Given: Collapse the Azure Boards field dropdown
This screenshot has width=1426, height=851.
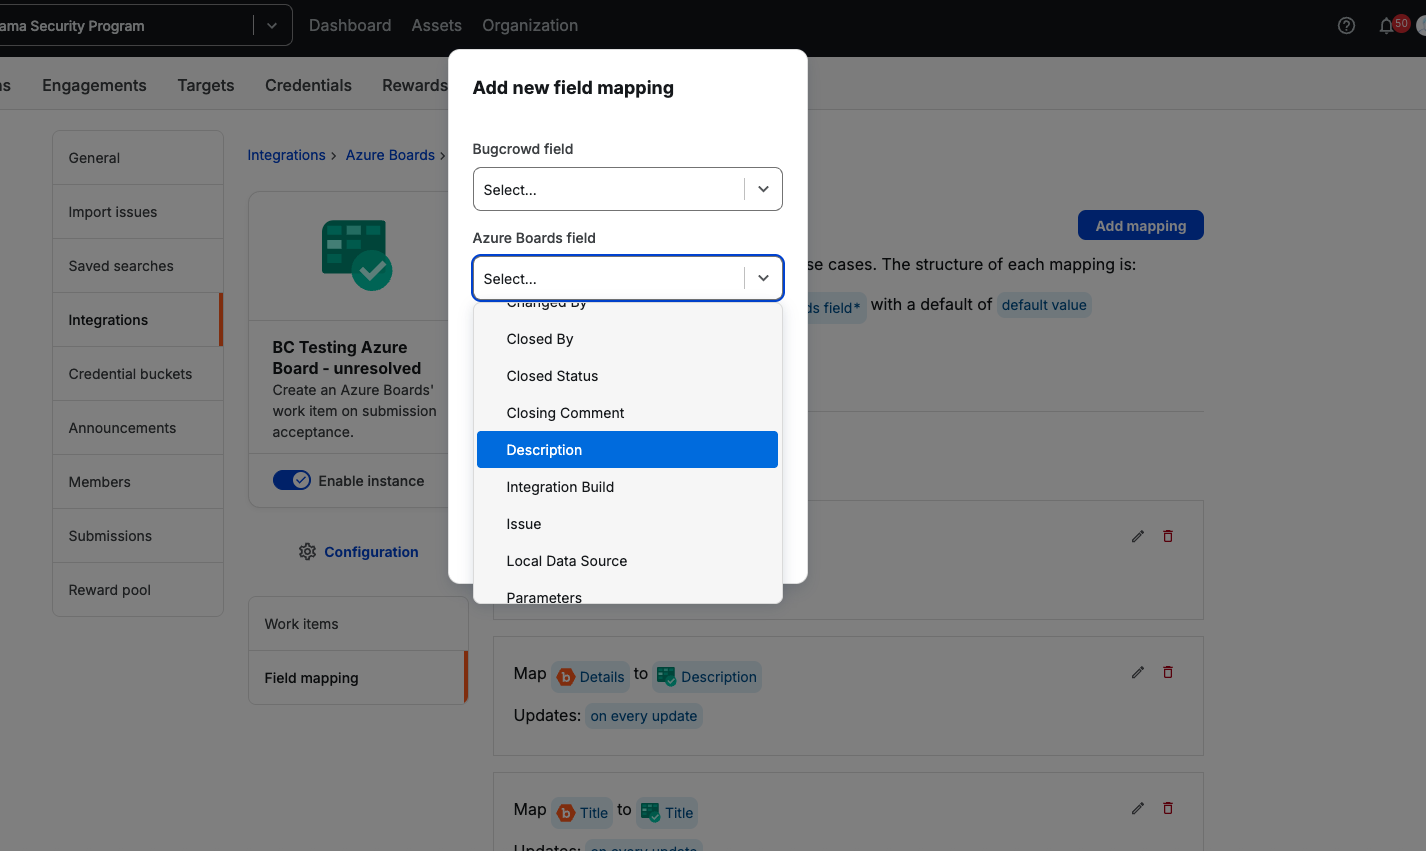Looking at the screenshot, I should coord(763,279).
